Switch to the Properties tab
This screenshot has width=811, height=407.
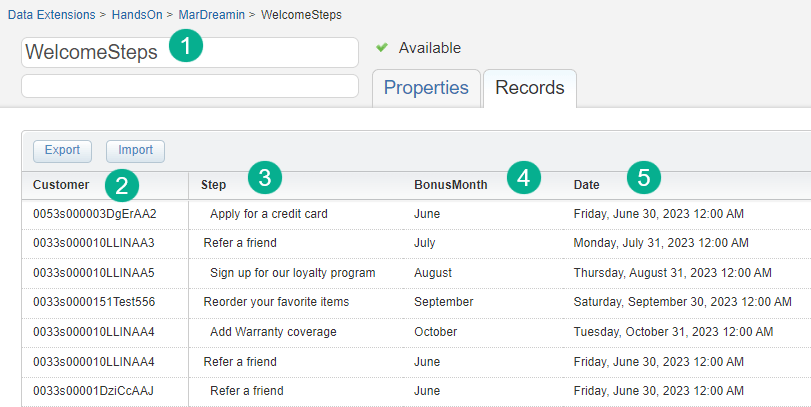click(426, 88)
